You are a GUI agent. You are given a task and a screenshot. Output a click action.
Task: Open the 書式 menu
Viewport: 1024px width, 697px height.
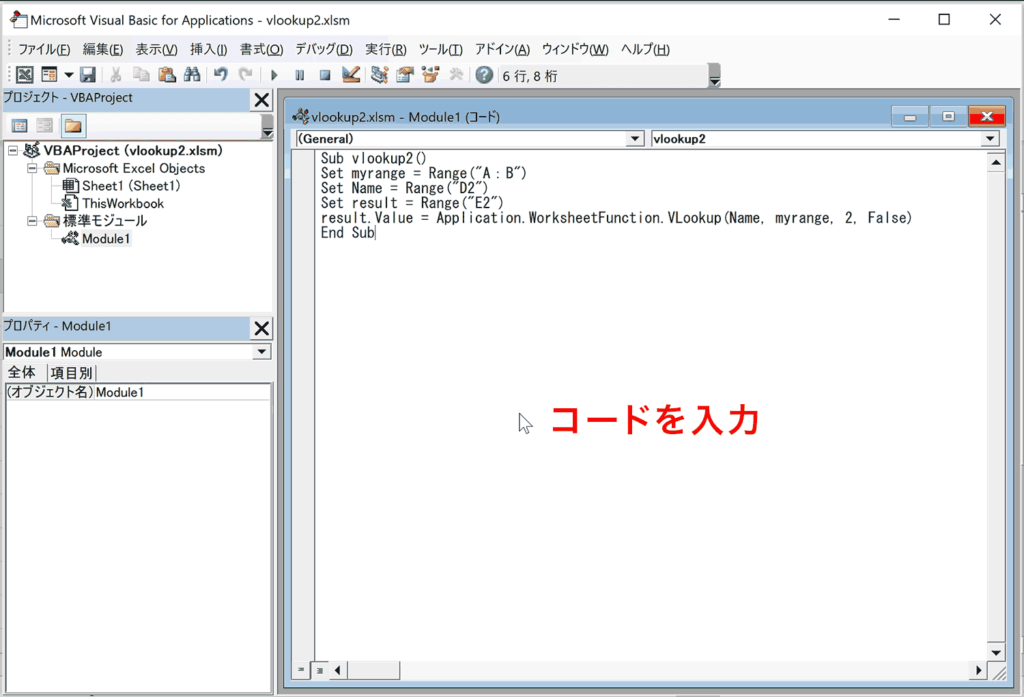pyautogui.click(x=261, y=50)
